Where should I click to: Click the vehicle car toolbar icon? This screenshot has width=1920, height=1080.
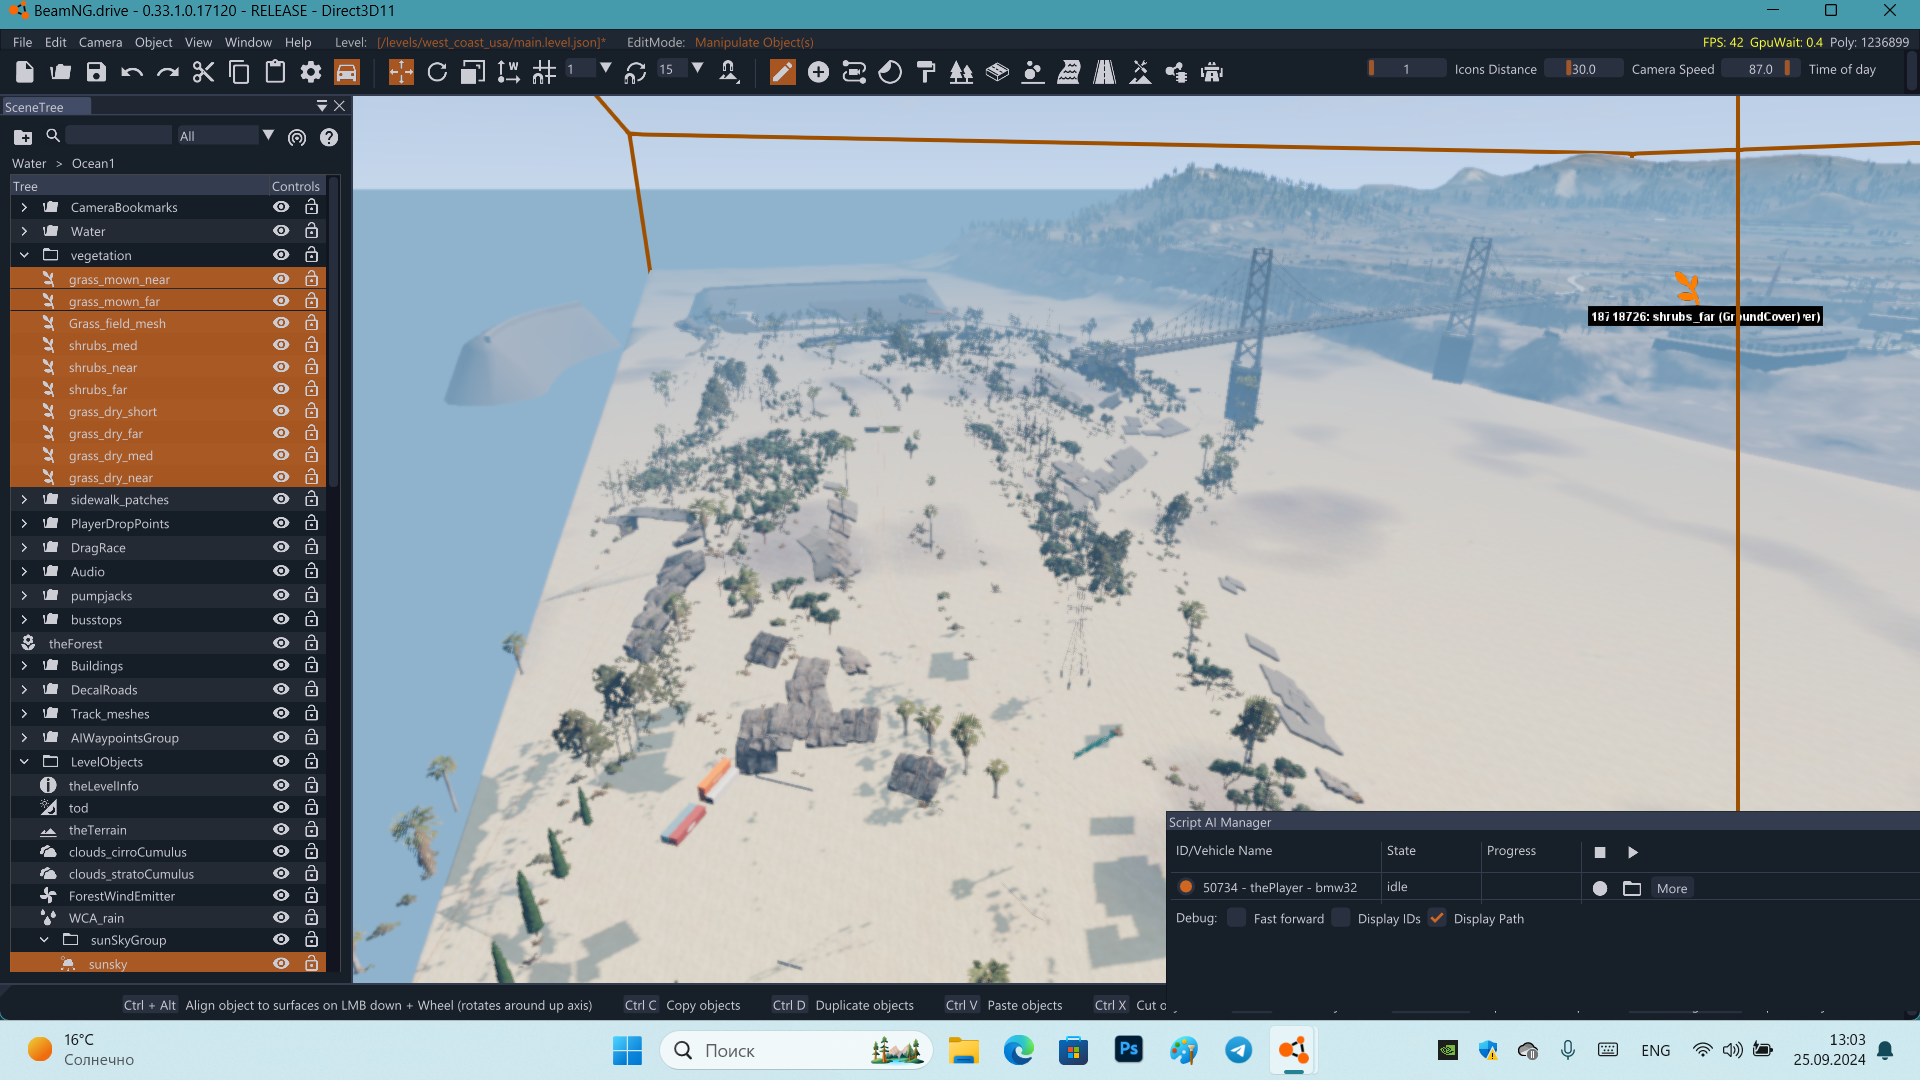pos(346,72)
